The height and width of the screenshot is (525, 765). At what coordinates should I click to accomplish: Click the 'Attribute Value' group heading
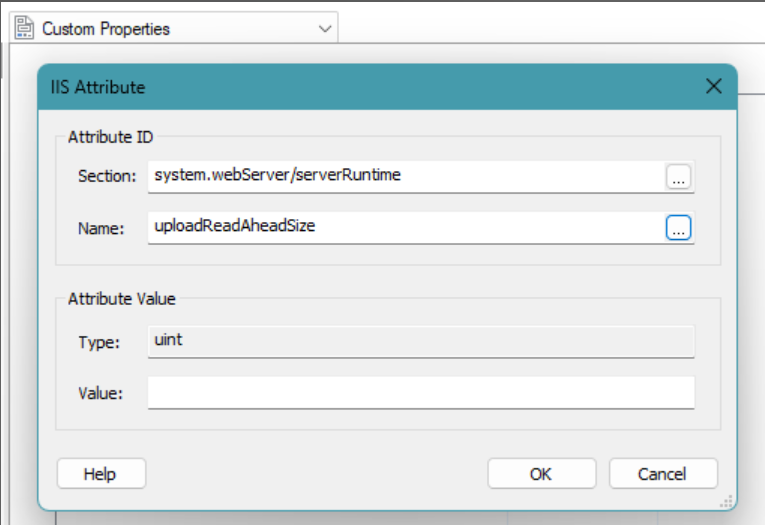pos(121,299)
